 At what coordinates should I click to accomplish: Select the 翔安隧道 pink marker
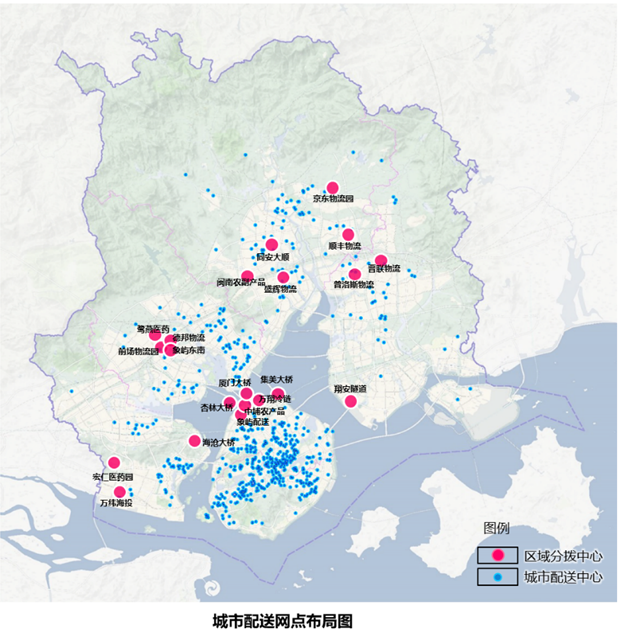tap(350, 401)
